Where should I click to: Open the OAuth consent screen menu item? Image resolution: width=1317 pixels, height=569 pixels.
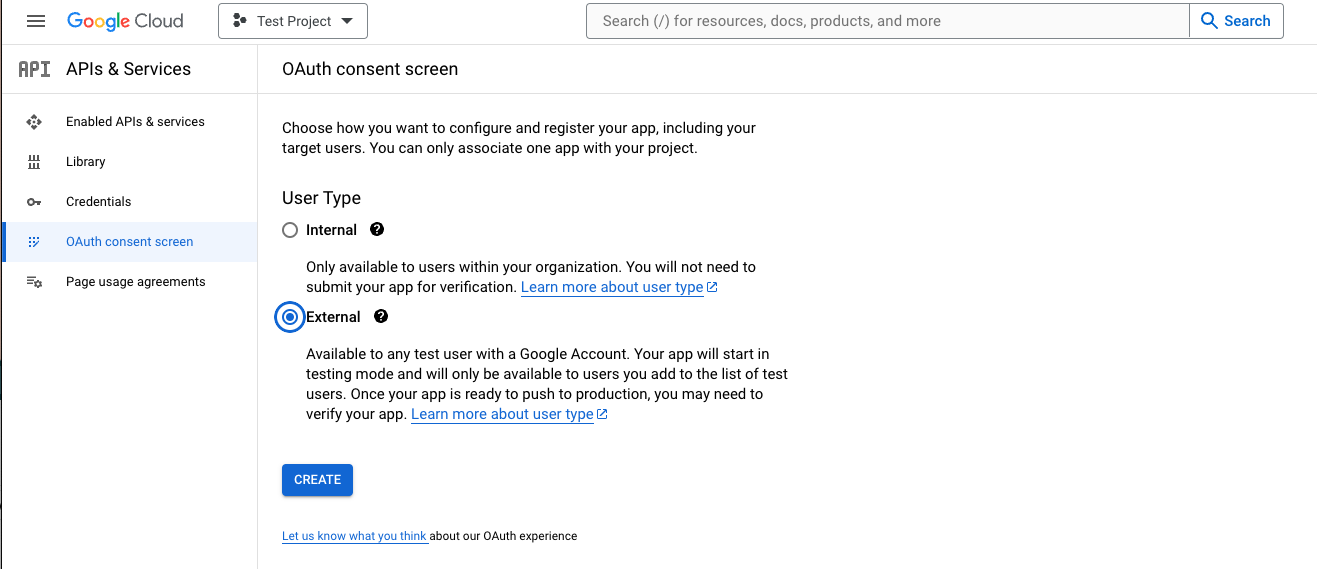click(x=129, y=242)
